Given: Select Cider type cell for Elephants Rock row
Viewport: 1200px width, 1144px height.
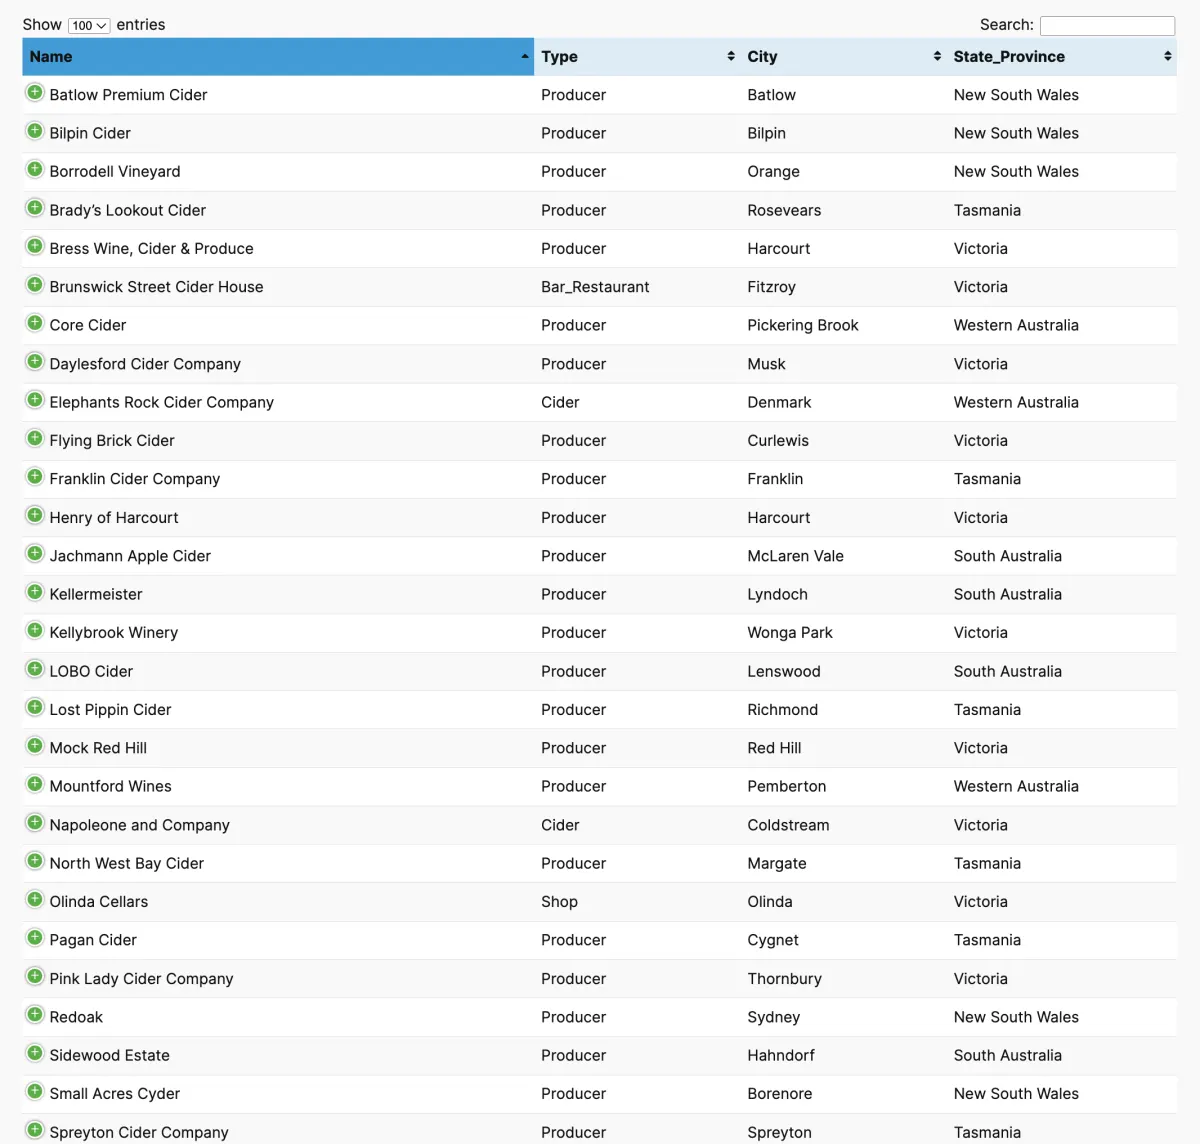Looking at the screenshot, I should click(x=560, y=402).
